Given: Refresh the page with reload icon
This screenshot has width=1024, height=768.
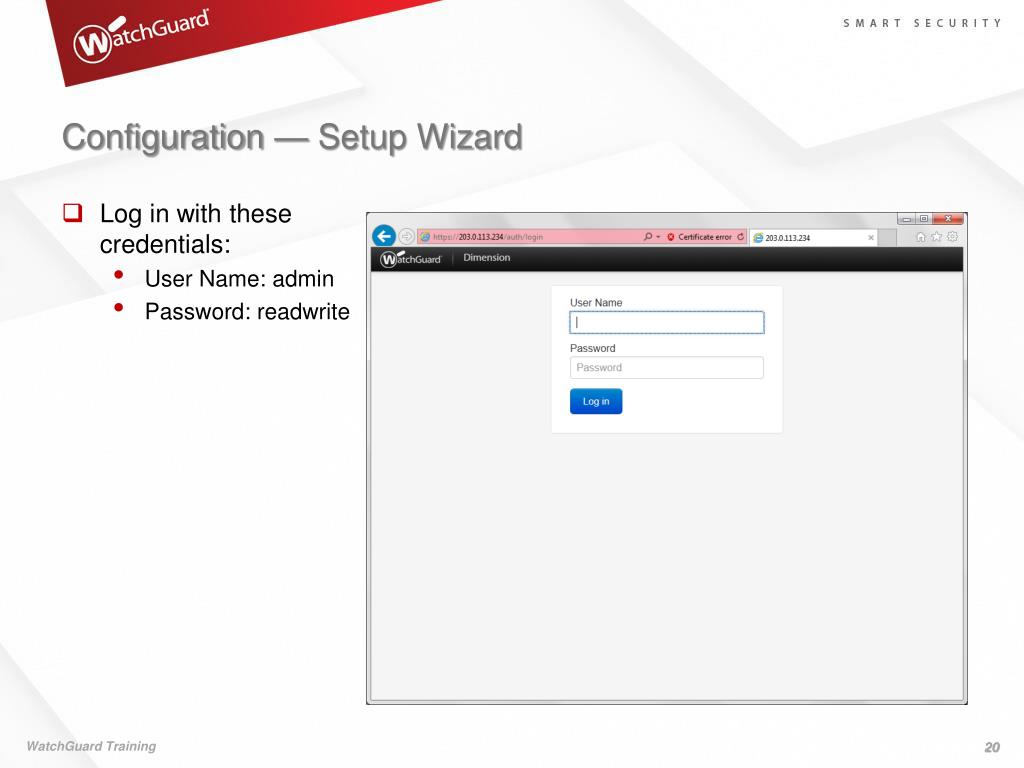Looking at the screenshot, I should (x=741, y=236).
